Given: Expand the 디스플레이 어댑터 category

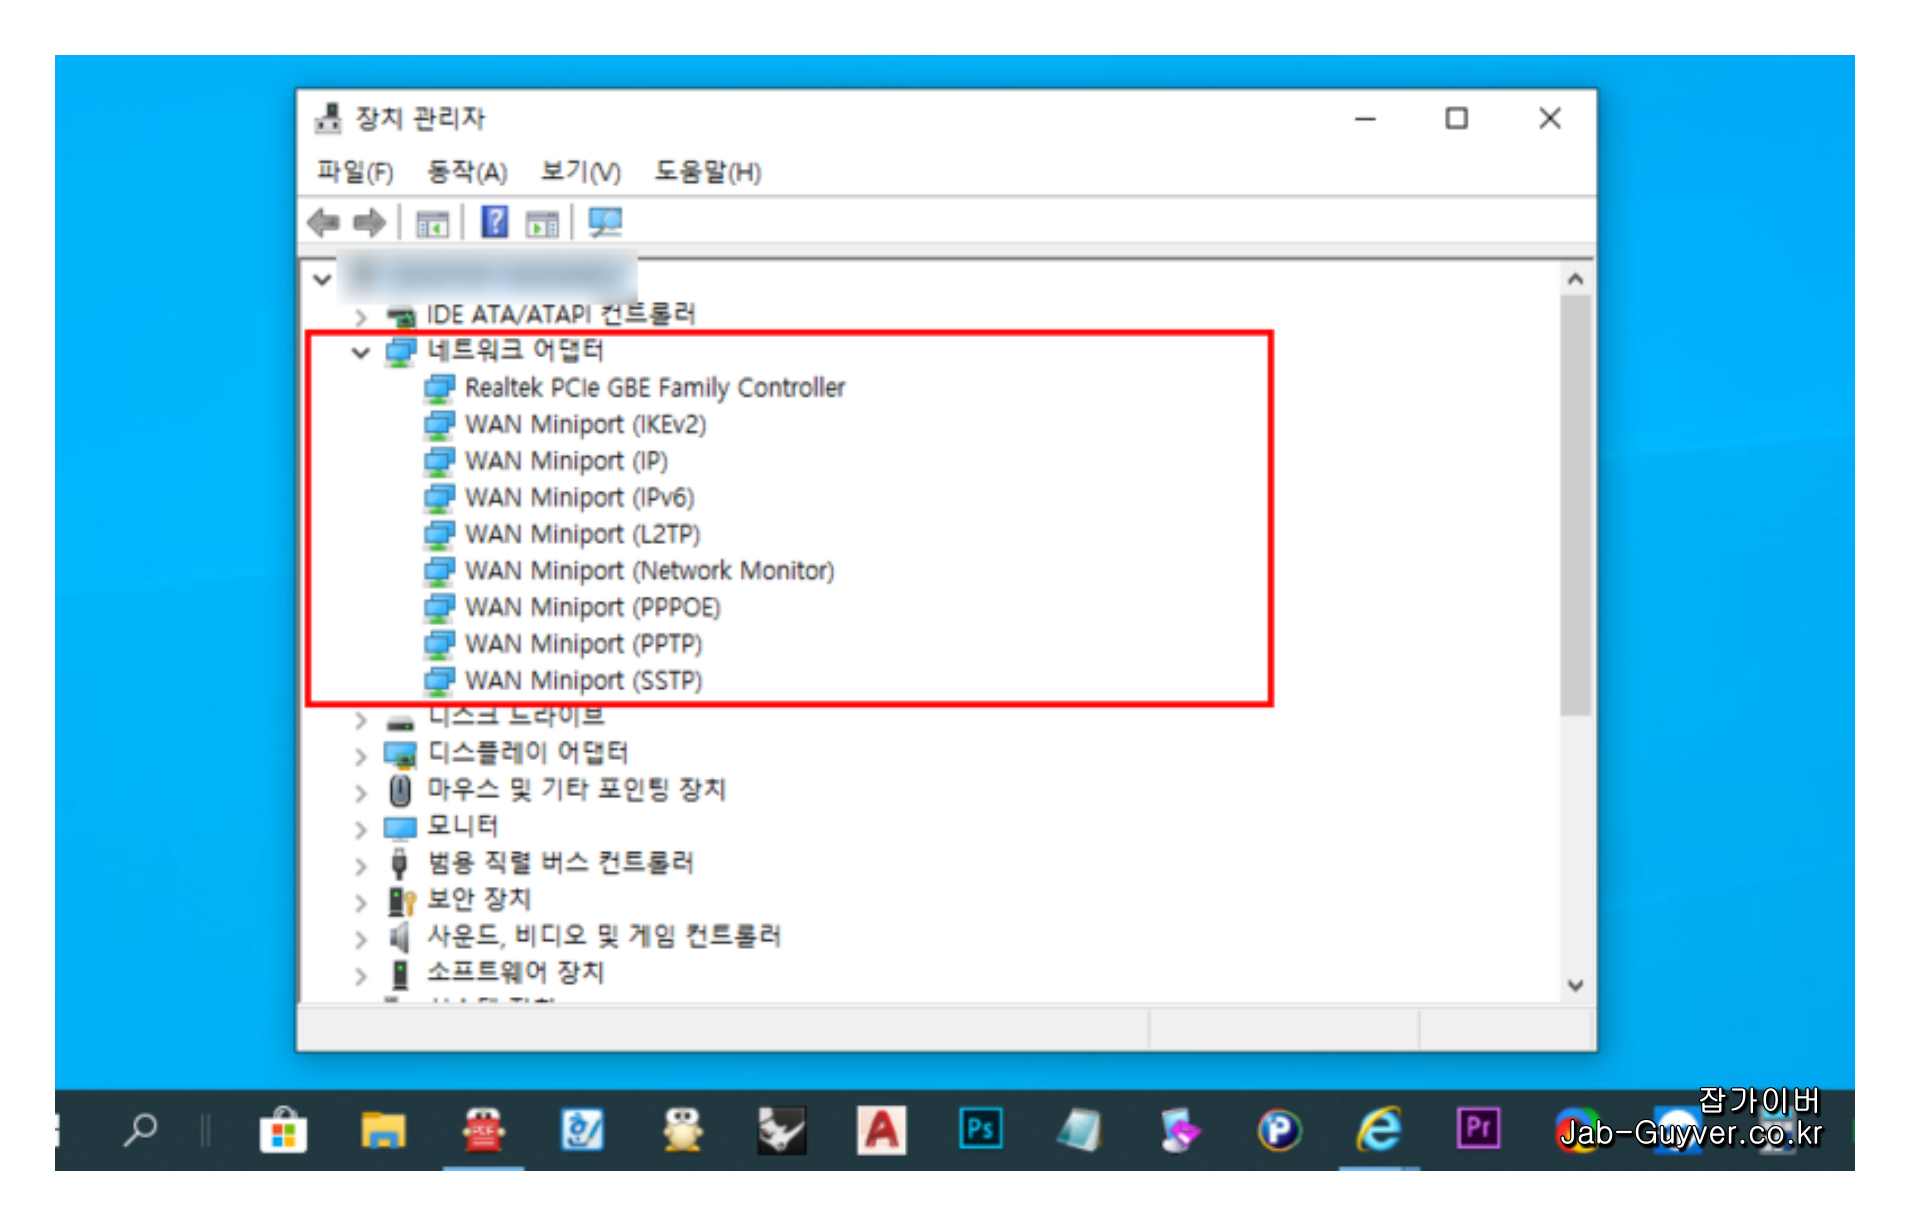Looking at the screenshot, I should point(360,752).
